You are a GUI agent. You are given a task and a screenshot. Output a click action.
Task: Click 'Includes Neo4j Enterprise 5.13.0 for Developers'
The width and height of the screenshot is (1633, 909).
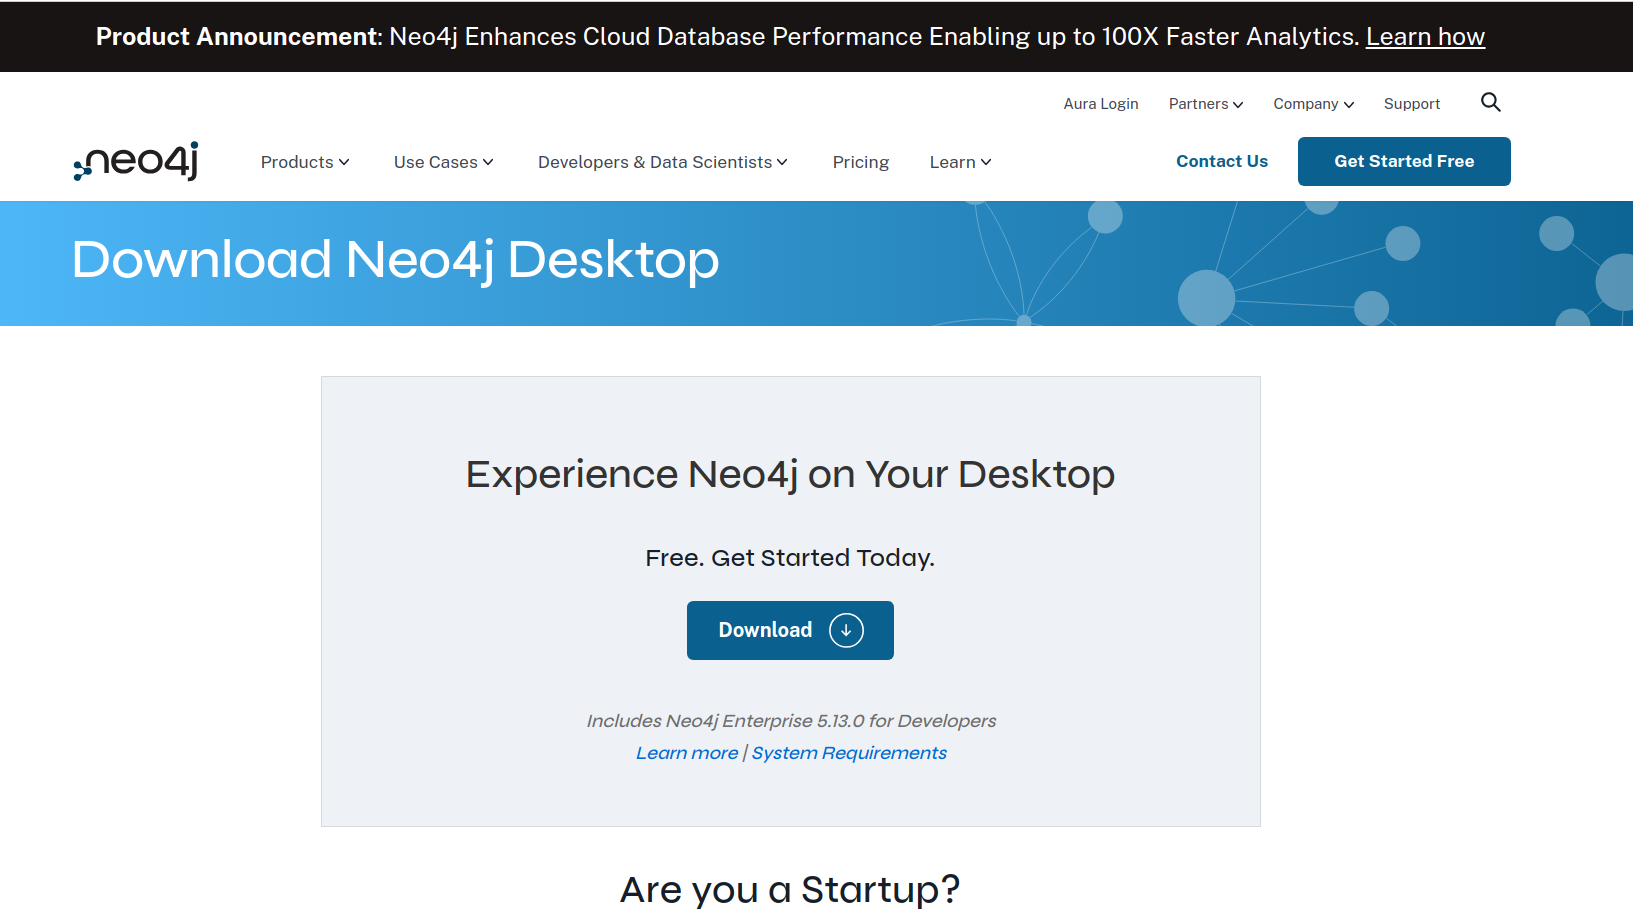(791, 721)
